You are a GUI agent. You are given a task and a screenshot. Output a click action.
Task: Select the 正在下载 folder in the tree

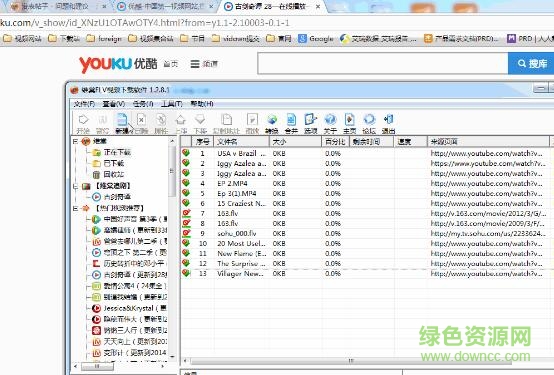[x=112, y=152]
